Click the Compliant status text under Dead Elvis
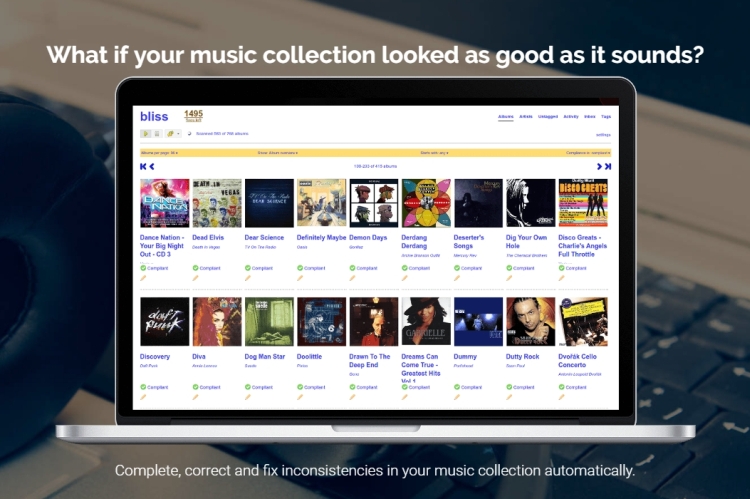 (210, 268)
